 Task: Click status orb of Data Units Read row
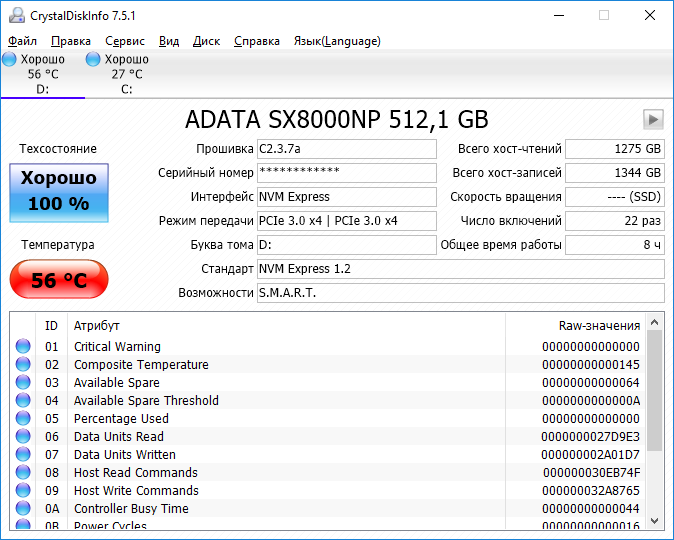[23, 436]
